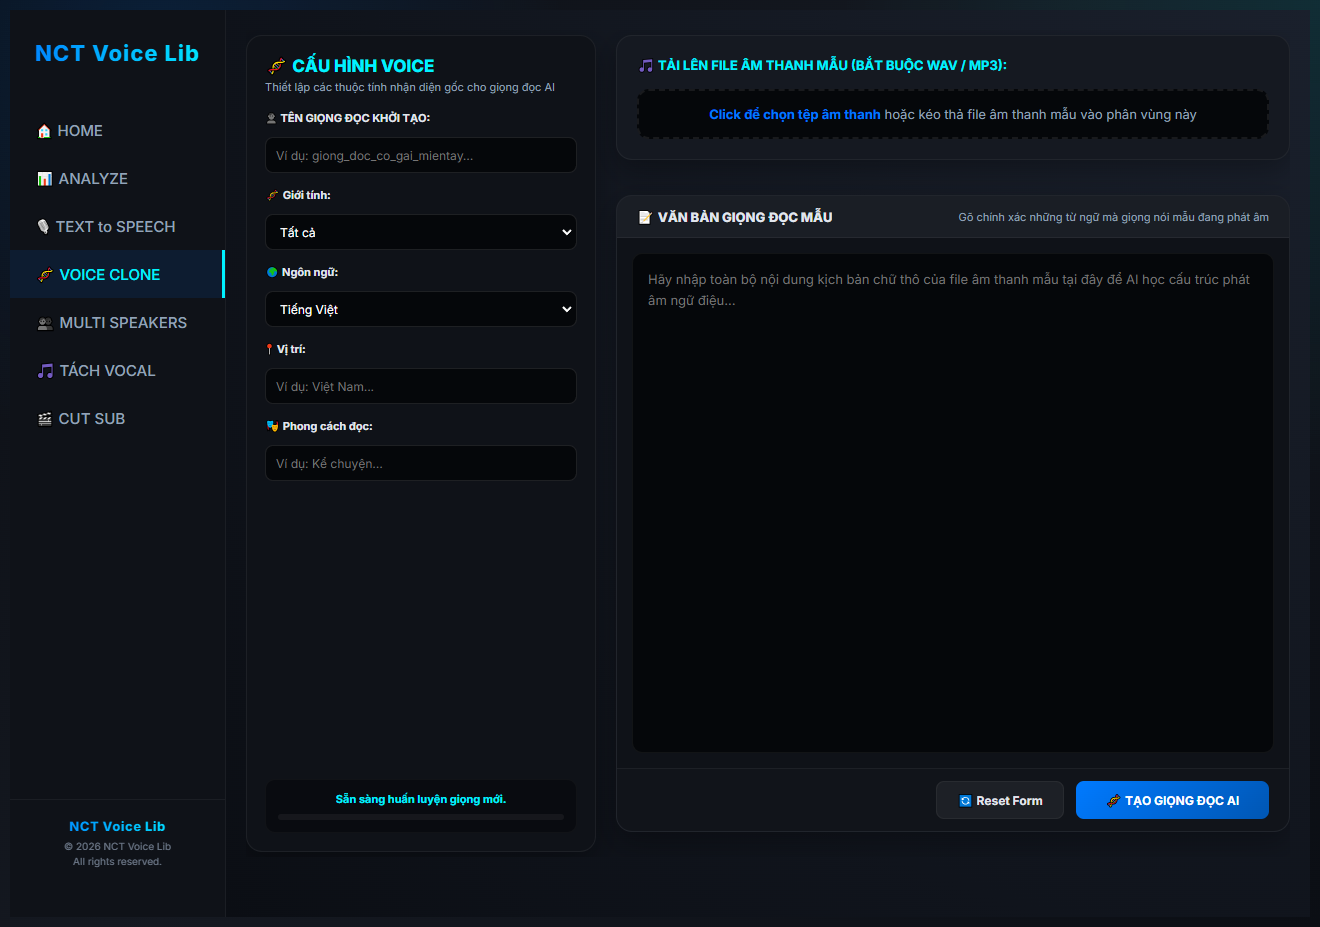The height and width of the screenshot is (927, 1320).
Task: Click the clapperboard icon beside CUT SUB
Action: [45, 419]
